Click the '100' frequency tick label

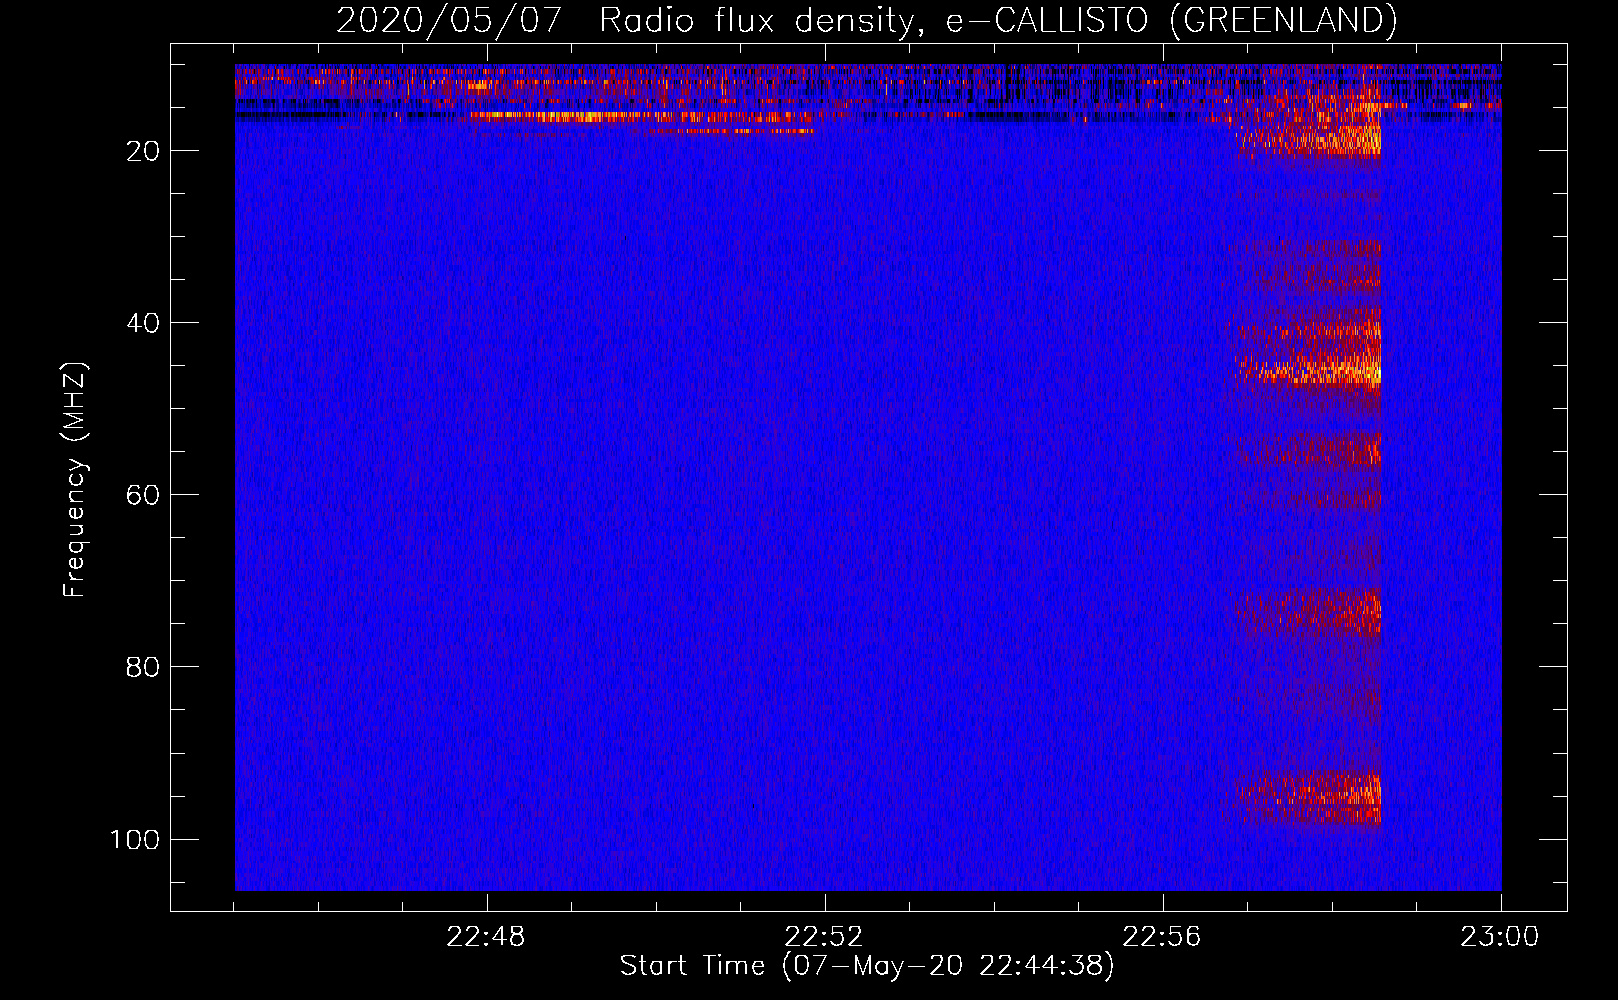click(x=135, y=839)
